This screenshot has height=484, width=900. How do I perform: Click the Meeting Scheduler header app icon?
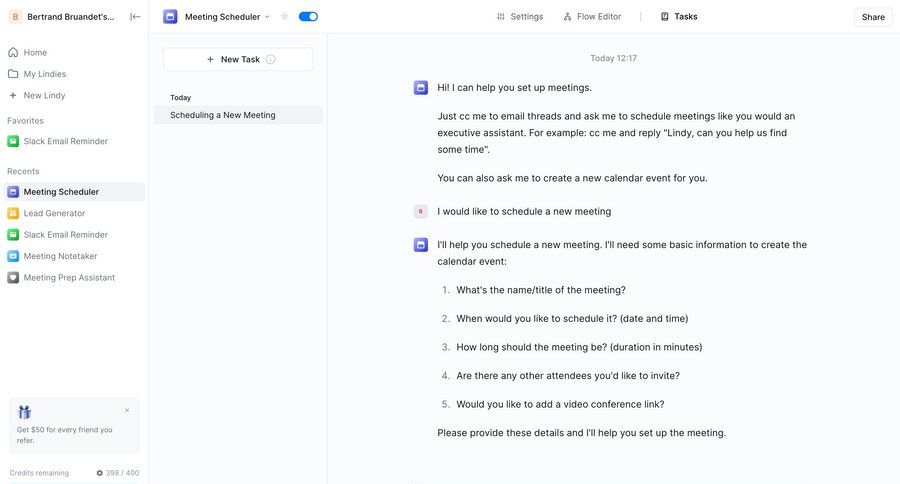point(170,17)
